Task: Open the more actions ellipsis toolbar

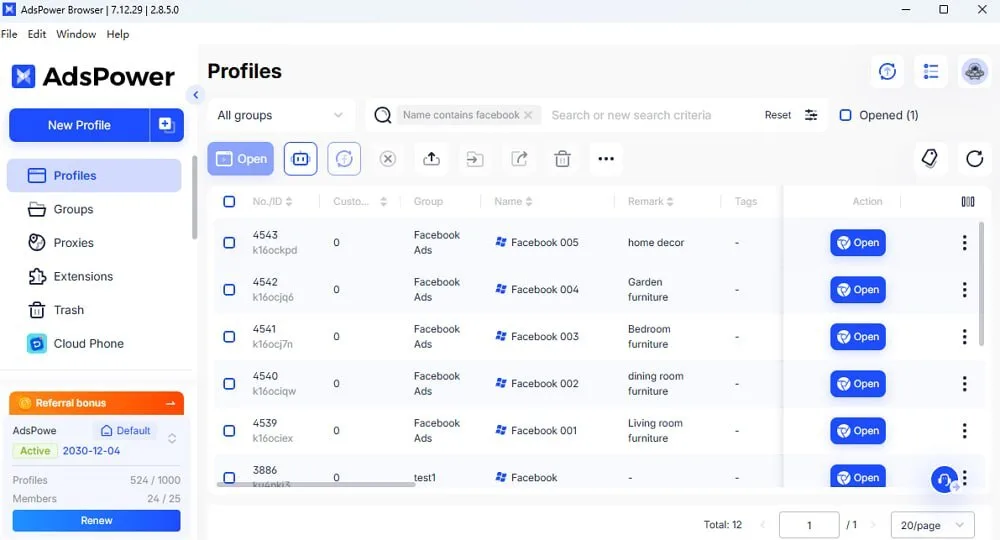Action: click(606, 159)
